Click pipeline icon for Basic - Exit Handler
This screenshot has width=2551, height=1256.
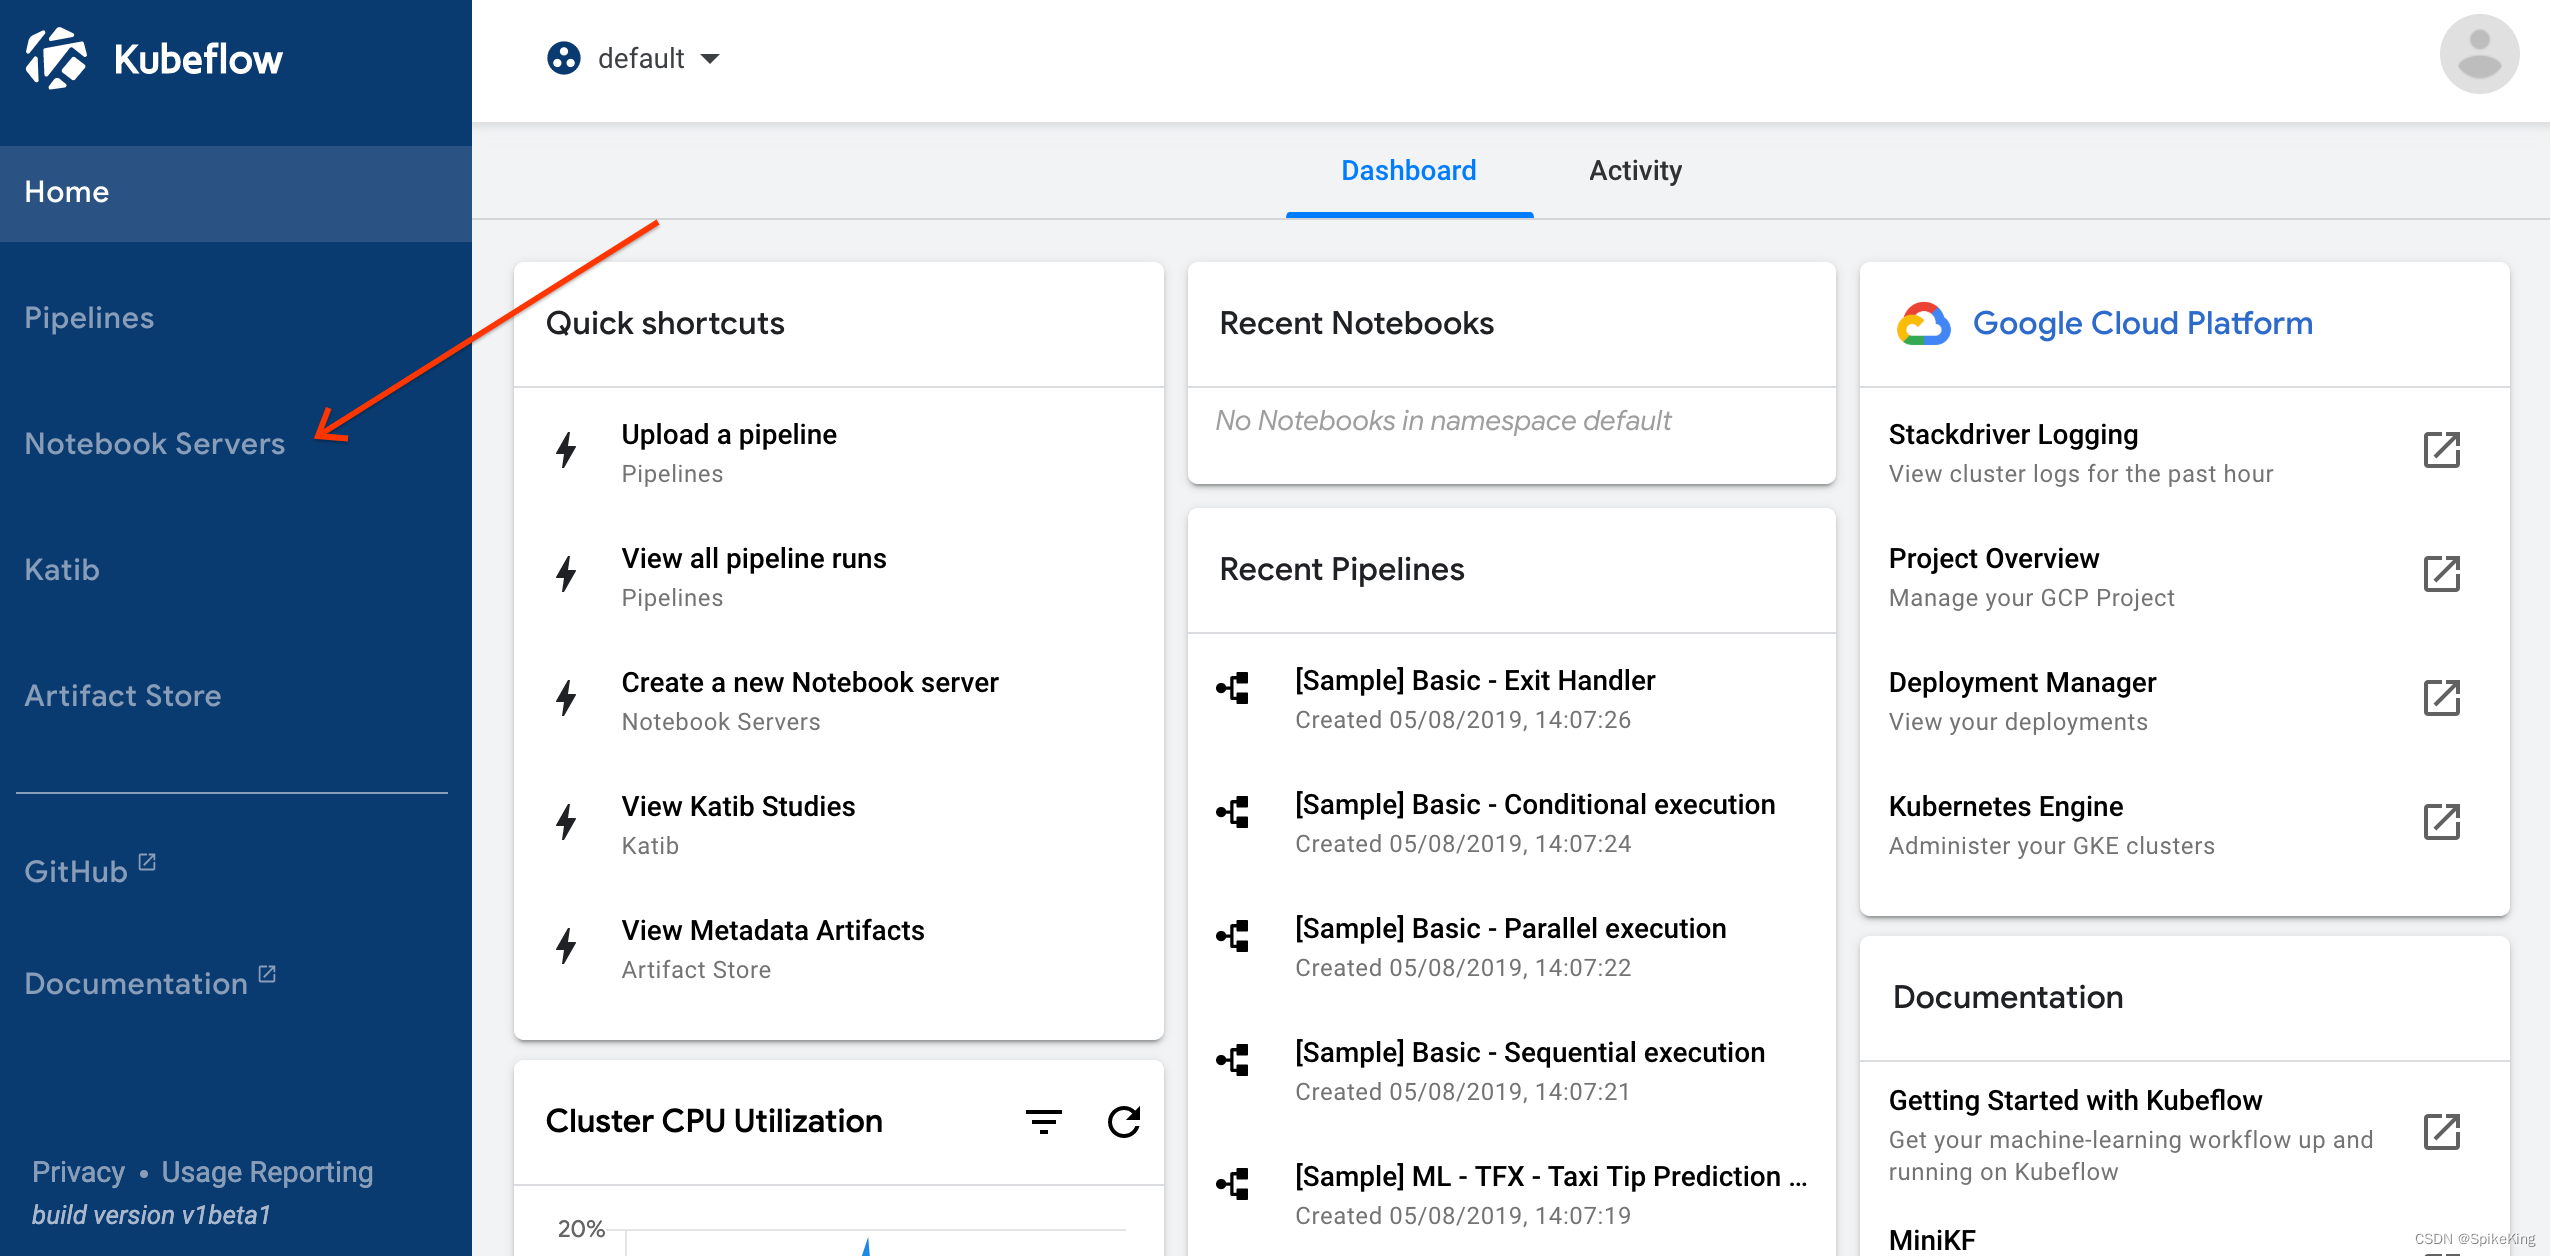pyautogui.click(x=1233, y=688)
